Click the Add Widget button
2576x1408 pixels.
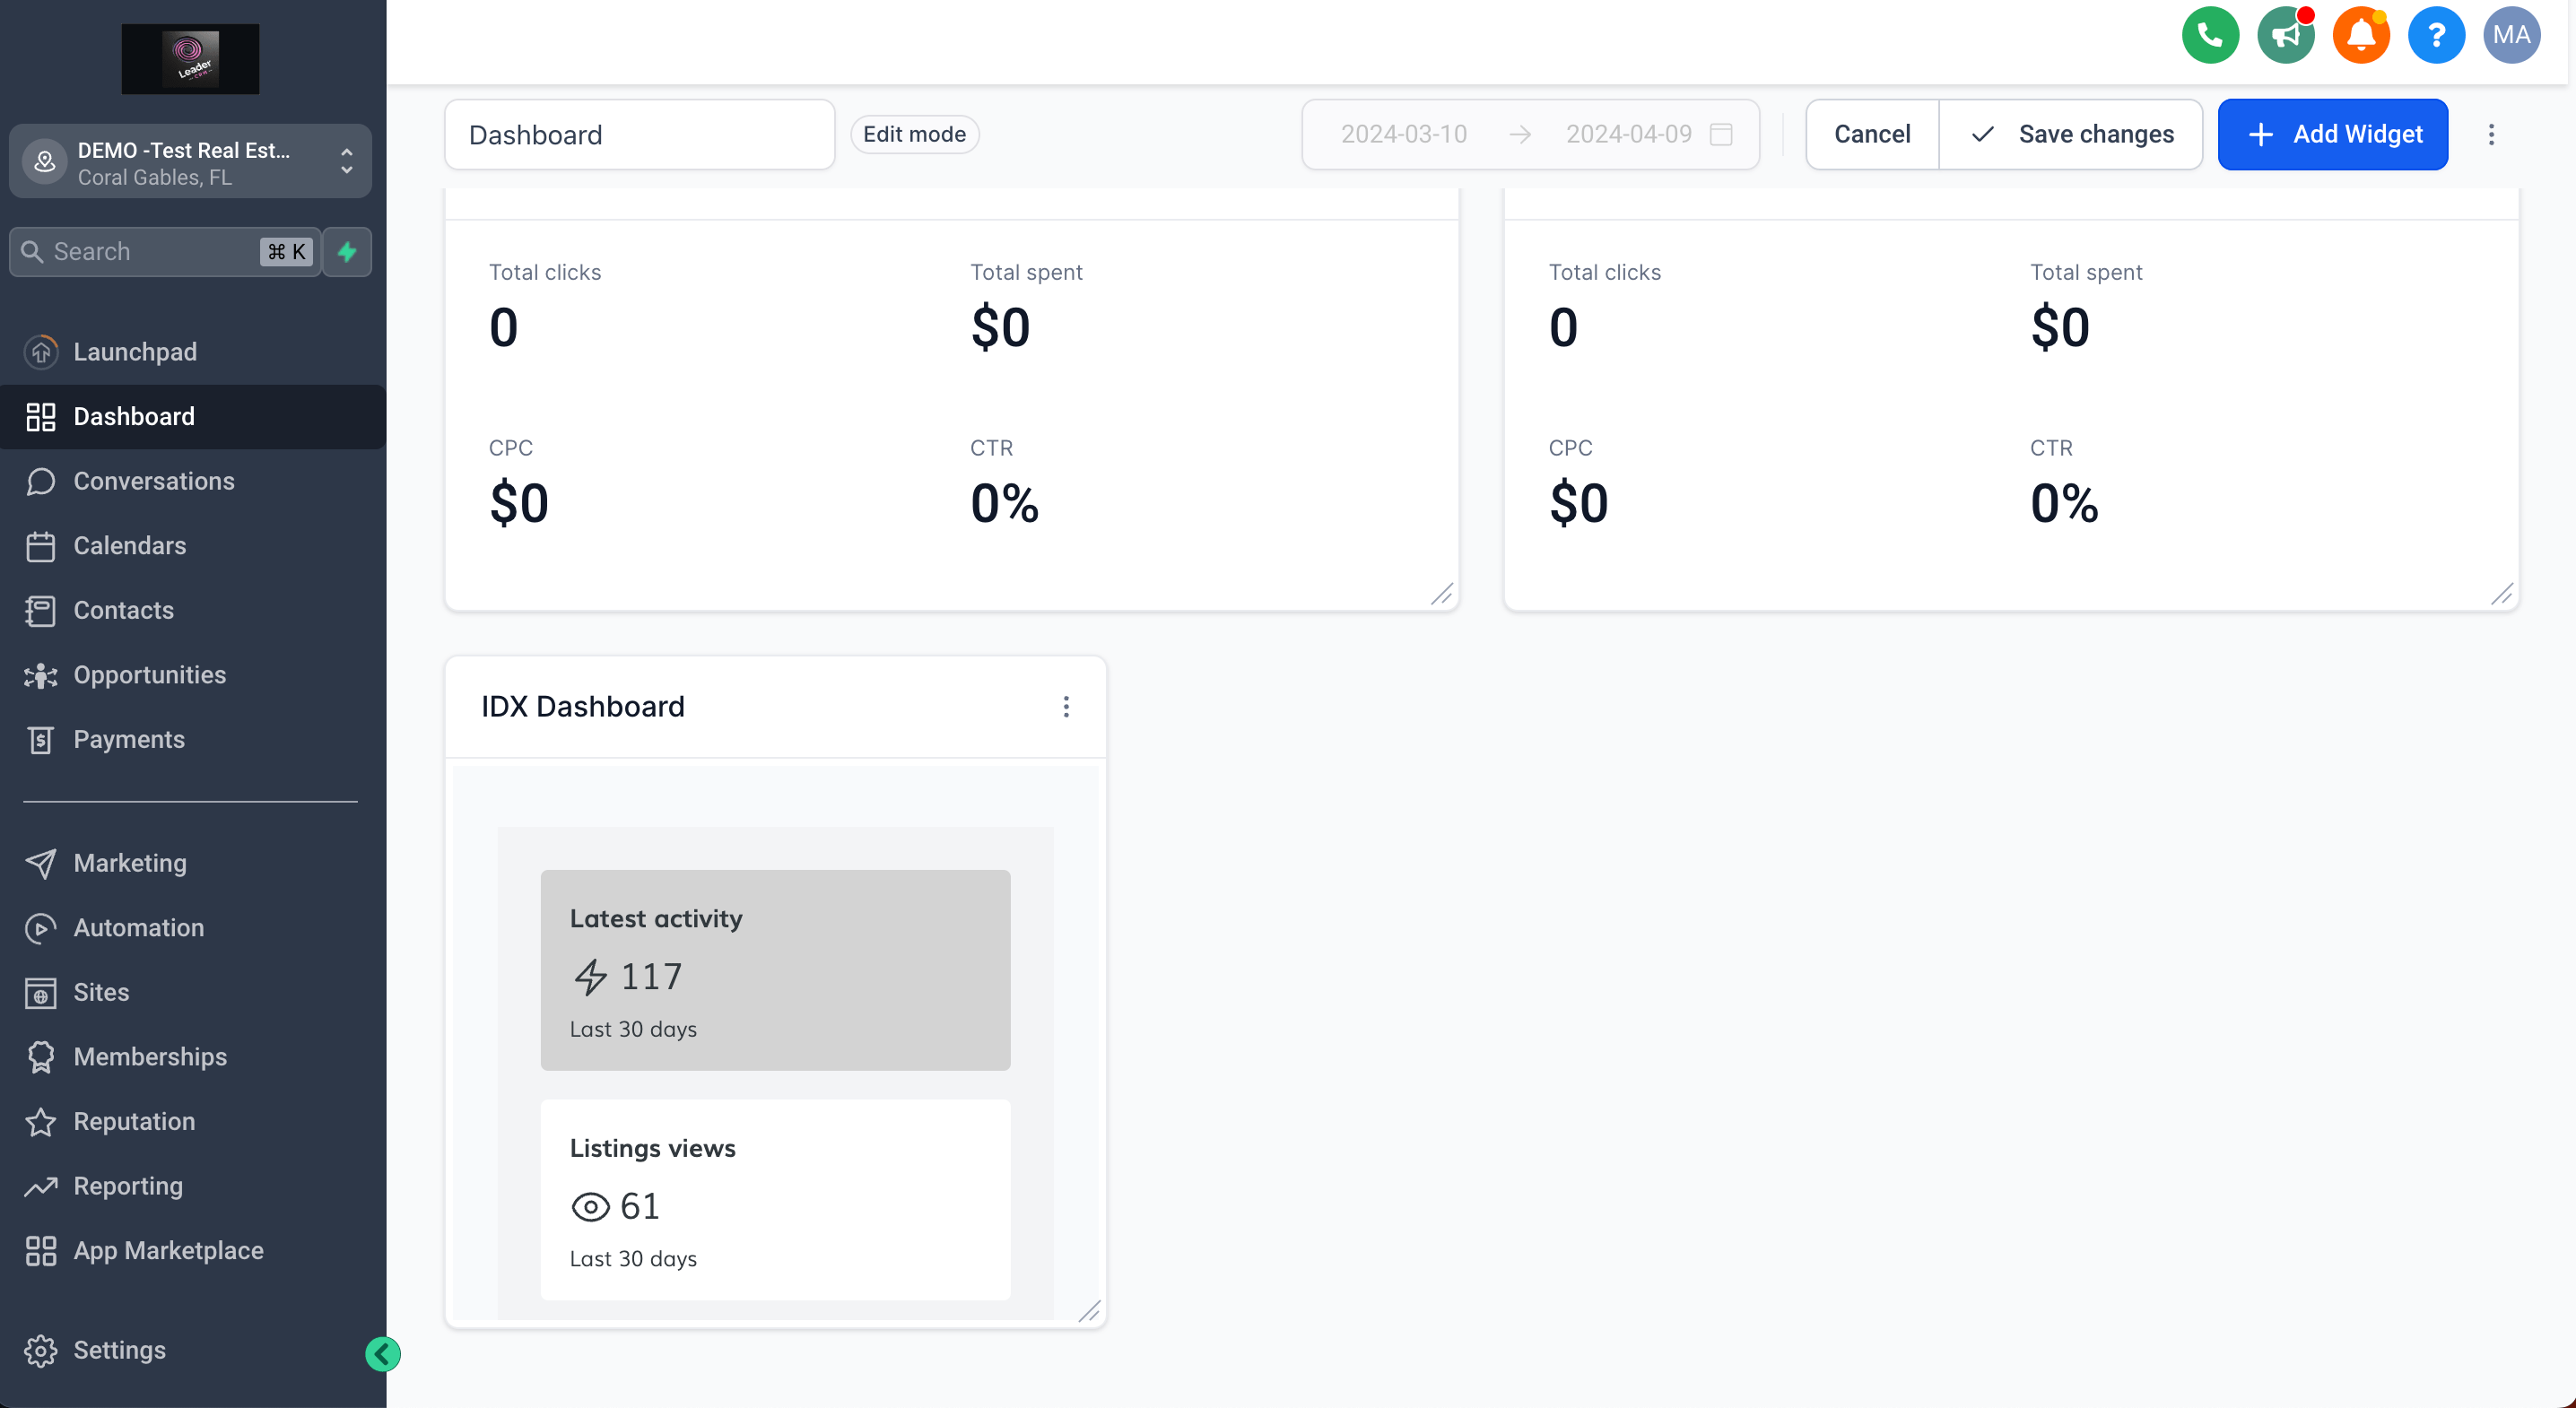click(x=2332, y=134)
